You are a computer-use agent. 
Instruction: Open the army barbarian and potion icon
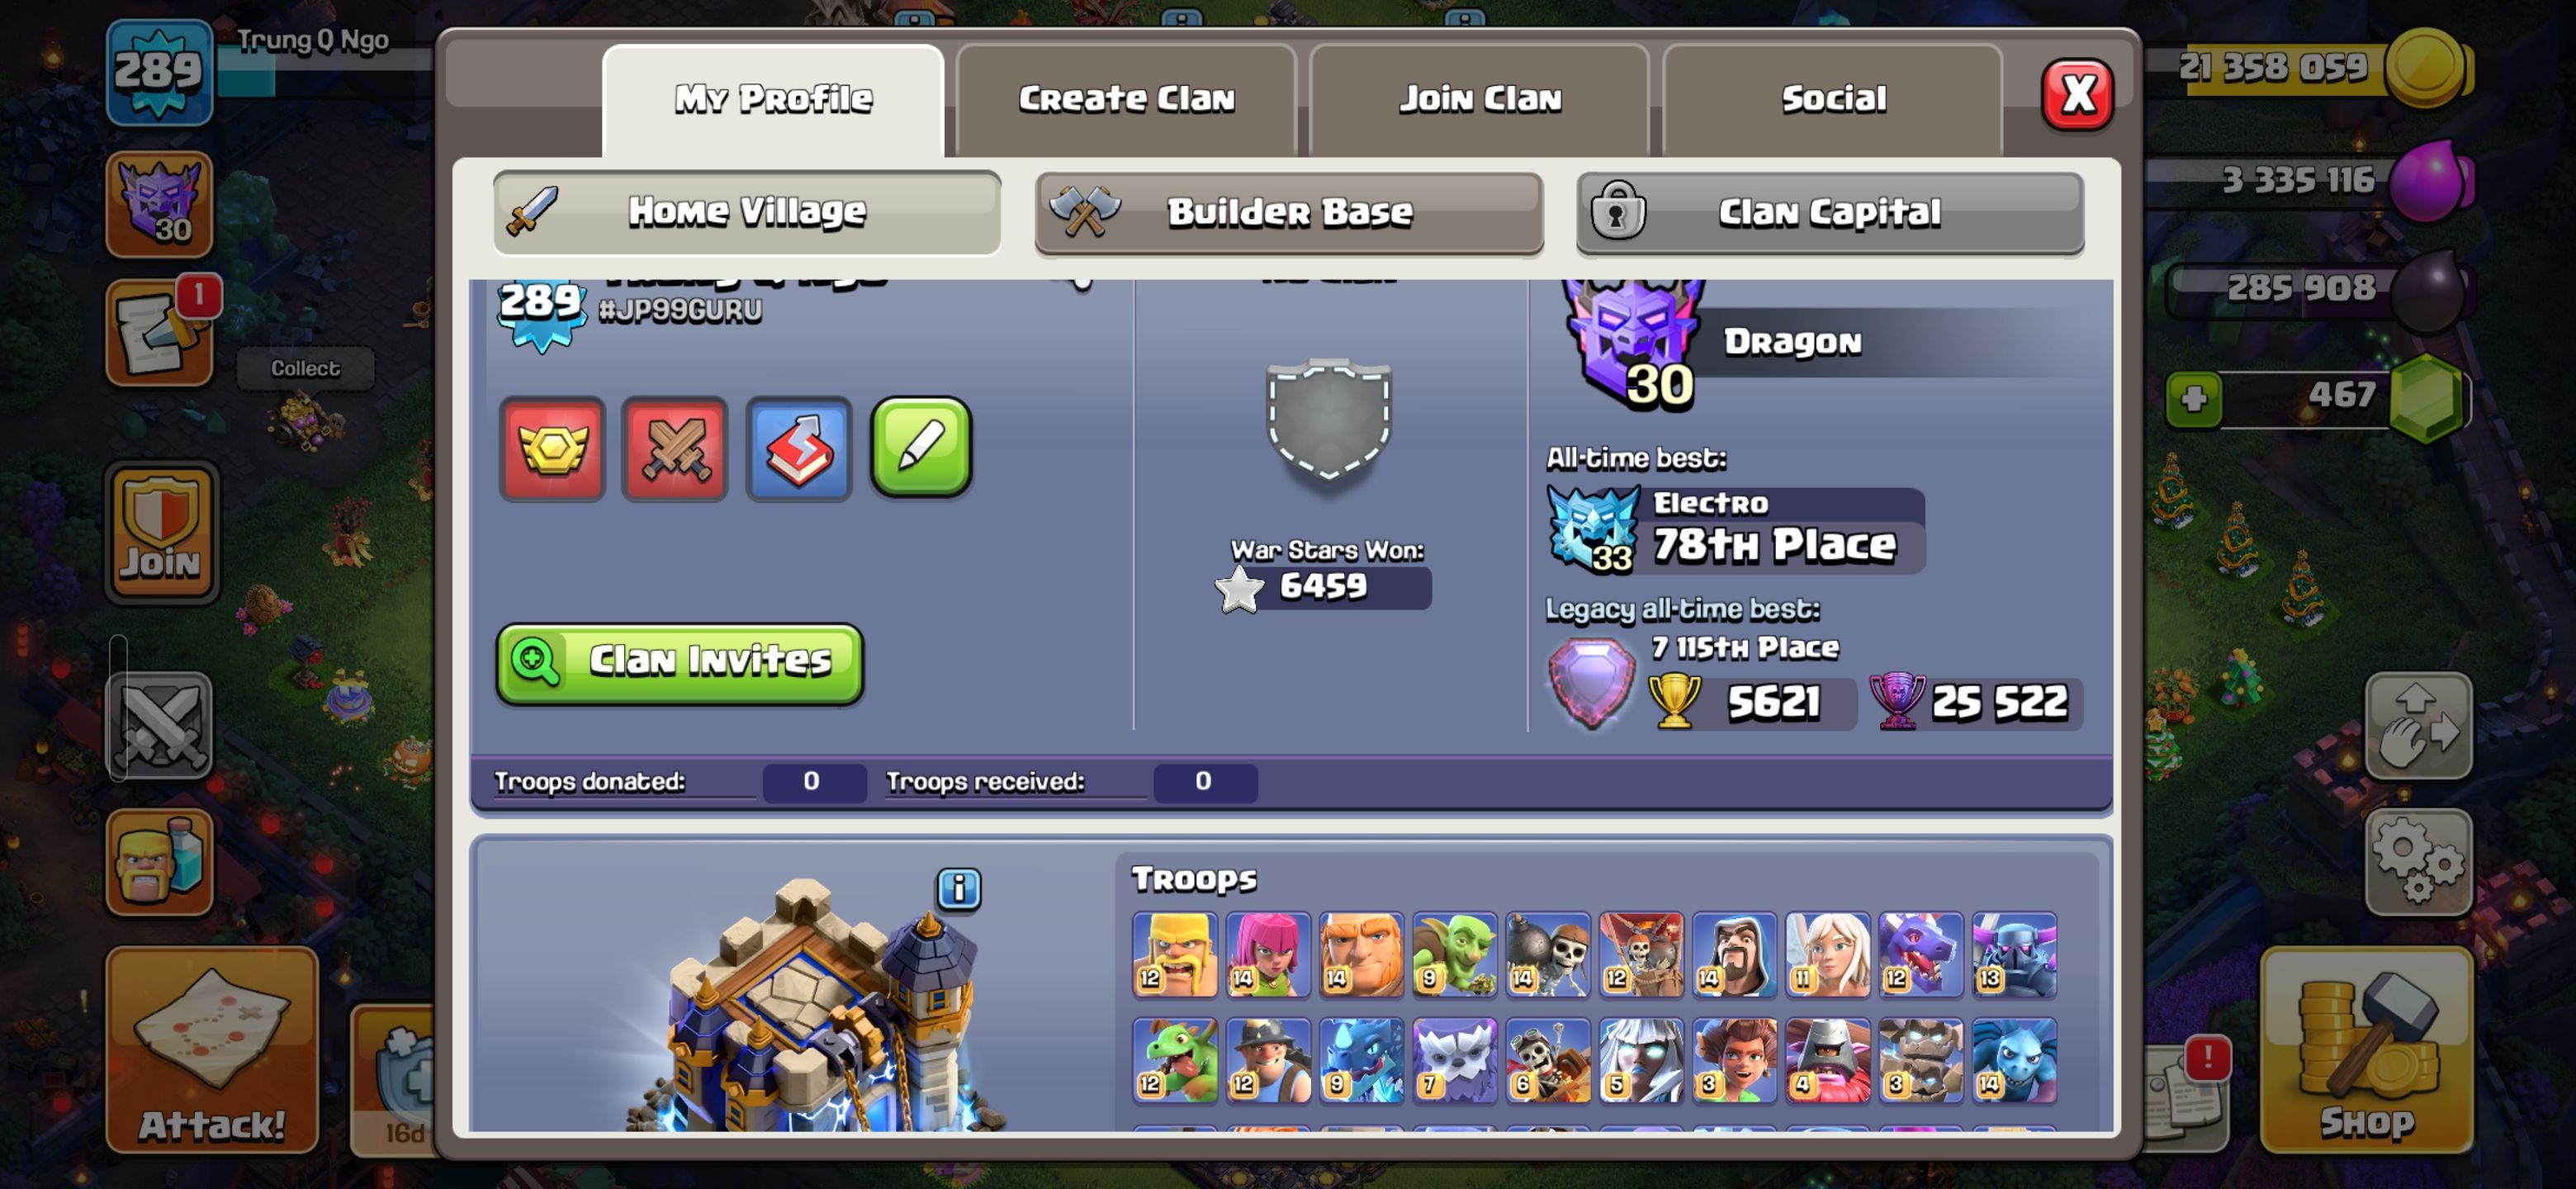pyautogui.click(x=159, y=862)
